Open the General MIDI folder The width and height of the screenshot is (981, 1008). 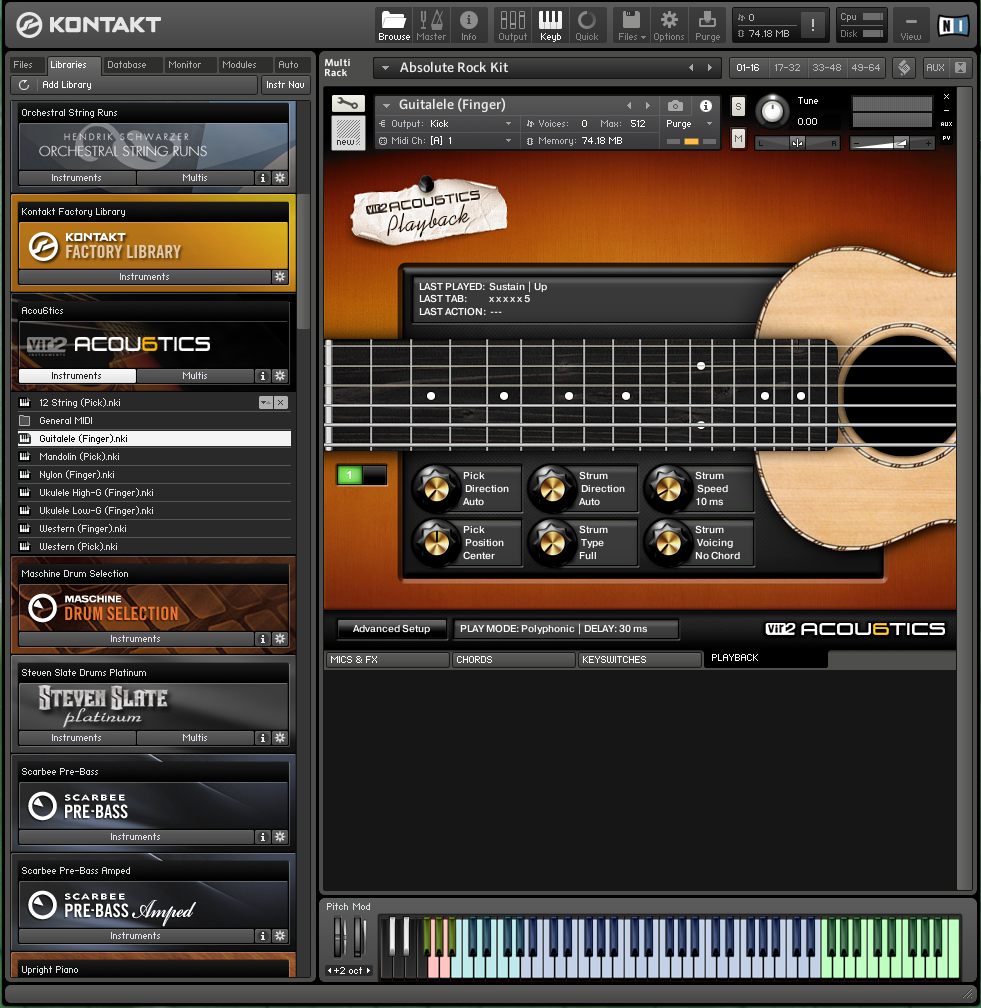click(154, 420)
